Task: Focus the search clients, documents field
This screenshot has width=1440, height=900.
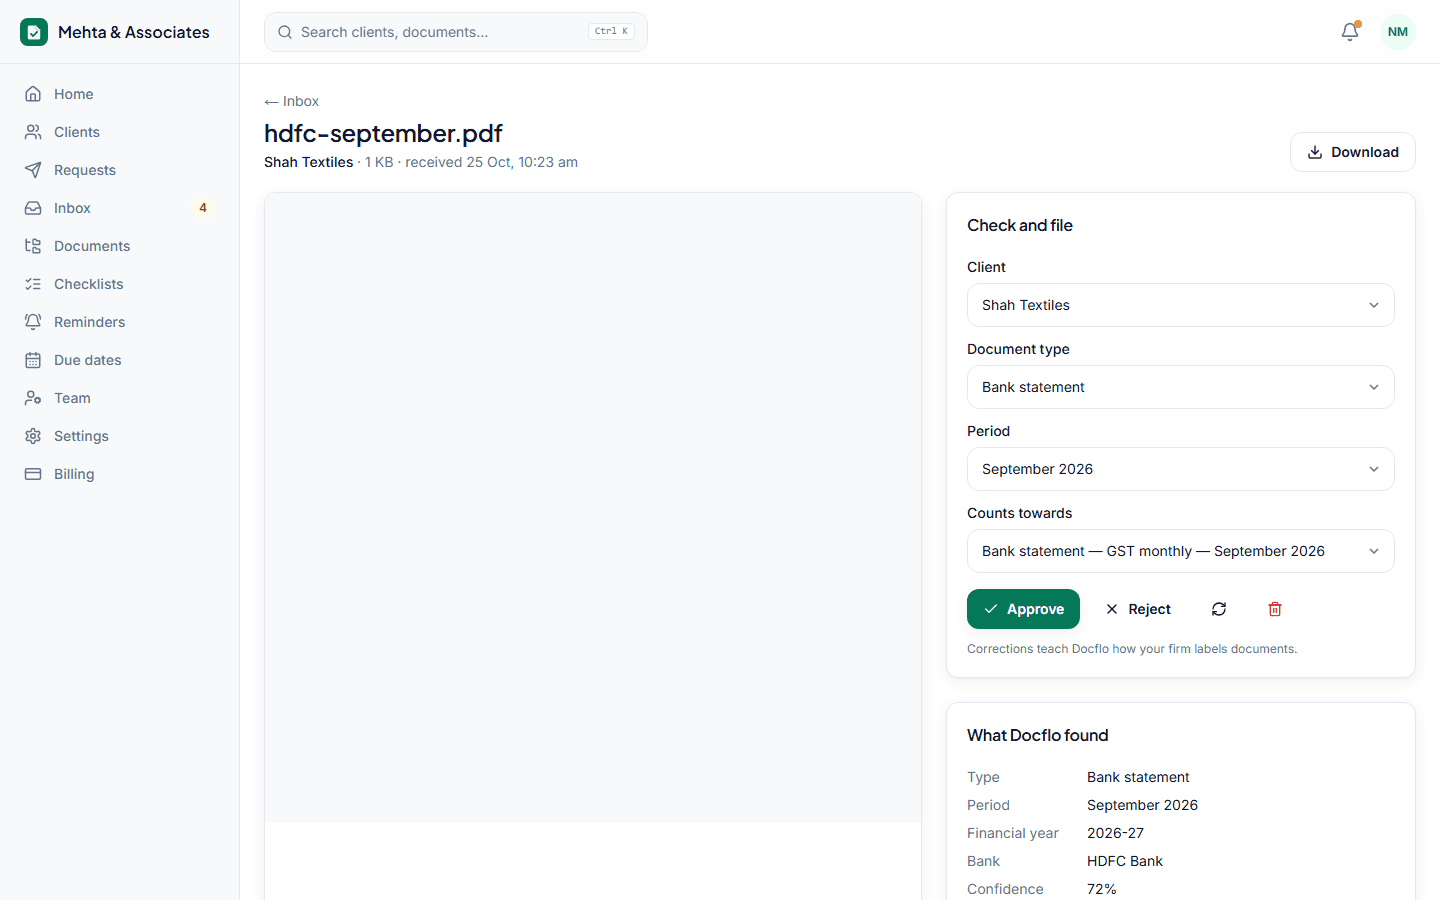Action: (x=456, y=32)
